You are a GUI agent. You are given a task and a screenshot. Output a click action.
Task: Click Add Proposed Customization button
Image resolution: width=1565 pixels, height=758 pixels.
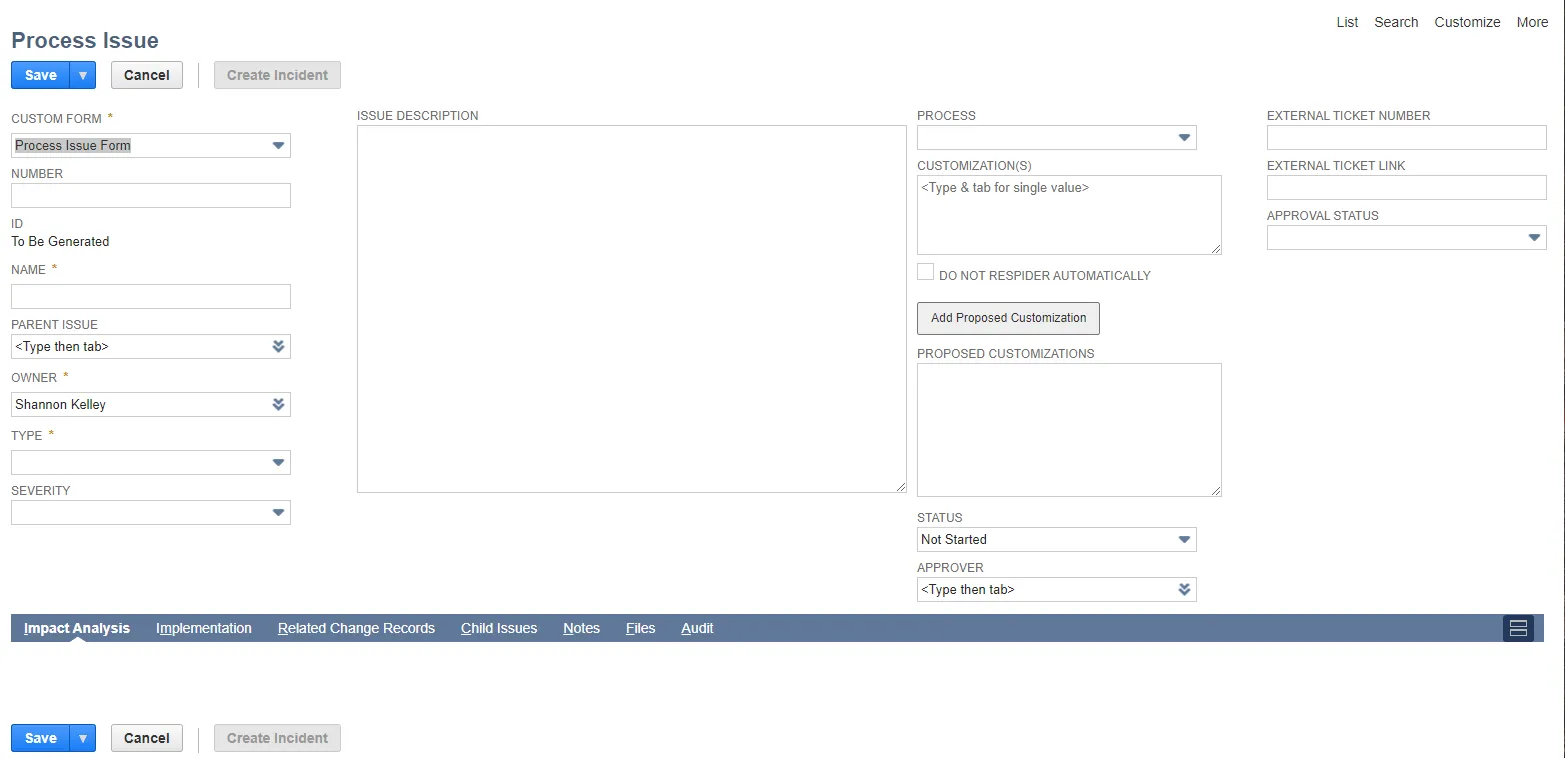tap(1008, 318)
